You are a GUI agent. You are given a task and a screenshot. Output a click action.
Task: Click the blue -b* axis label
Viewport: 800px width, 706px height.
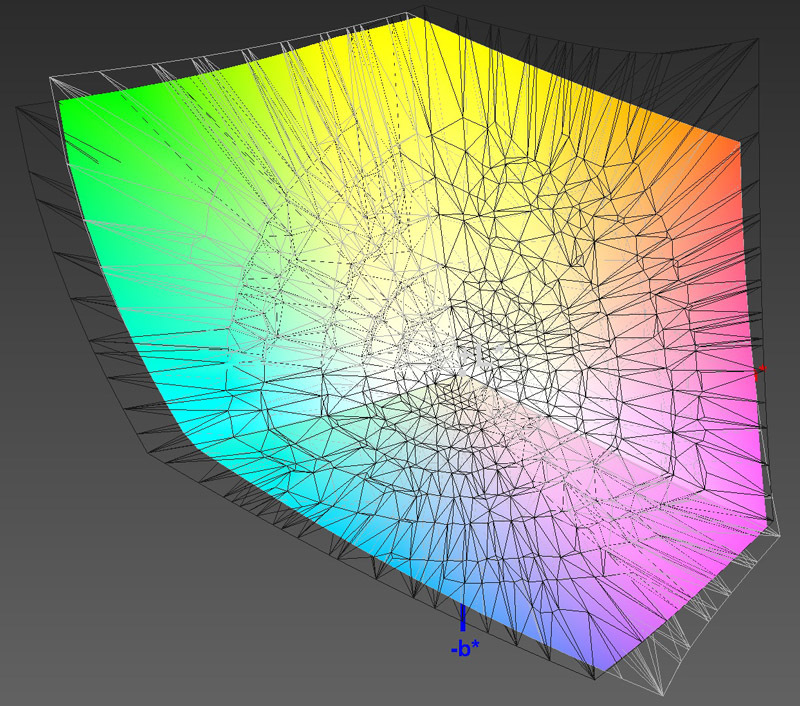(x=465, y=648)
